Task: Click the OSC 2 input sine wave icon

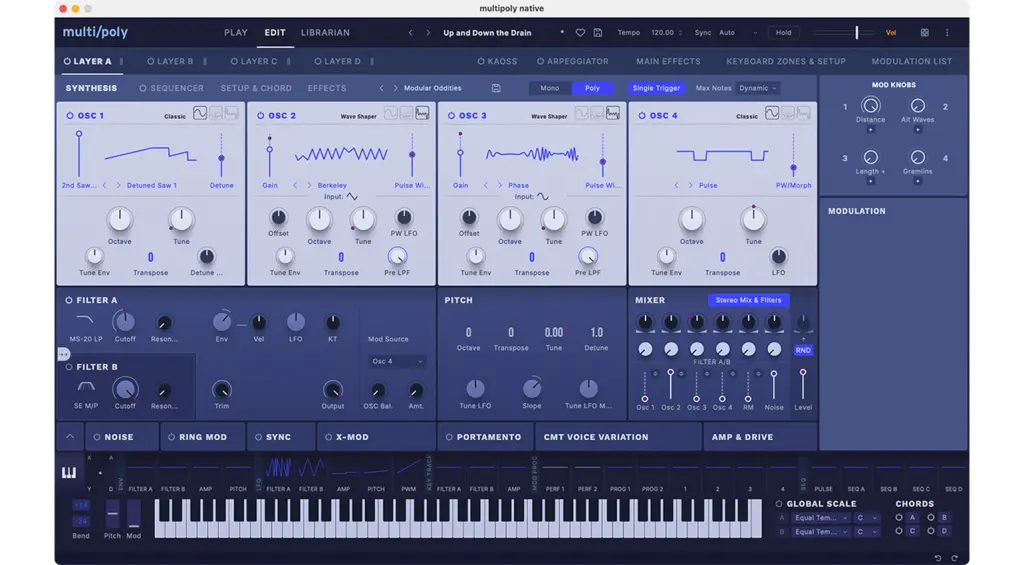Action: tap(352, 197)
